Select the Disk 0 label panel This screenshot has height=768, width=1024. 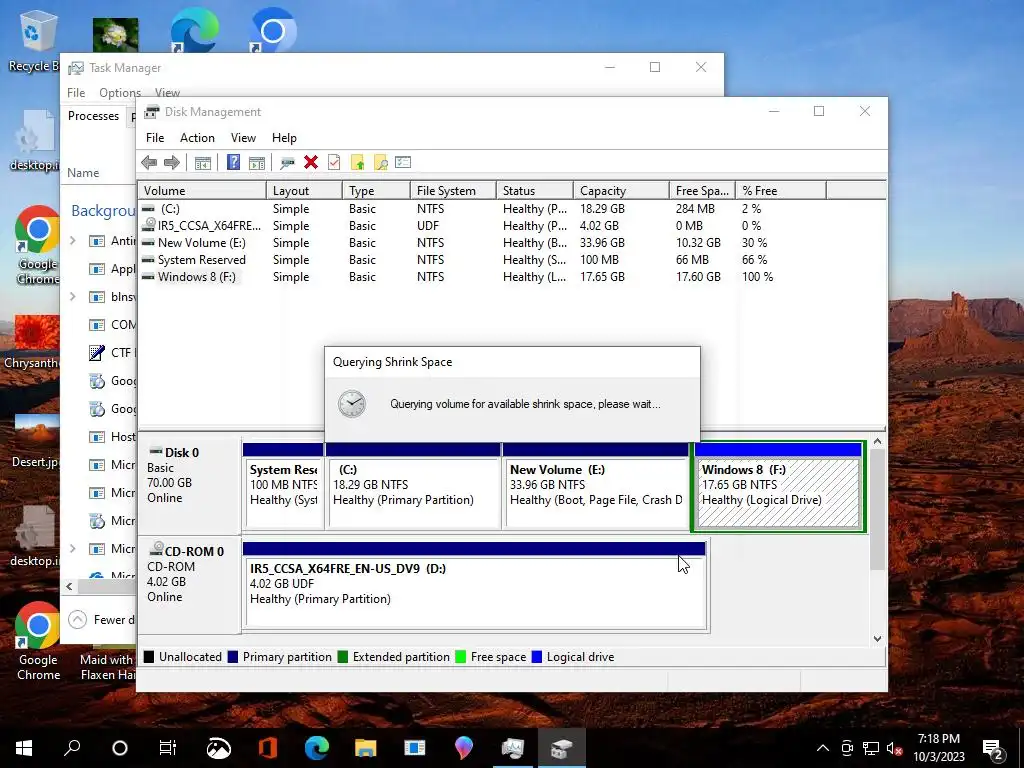tap(190, 486)
